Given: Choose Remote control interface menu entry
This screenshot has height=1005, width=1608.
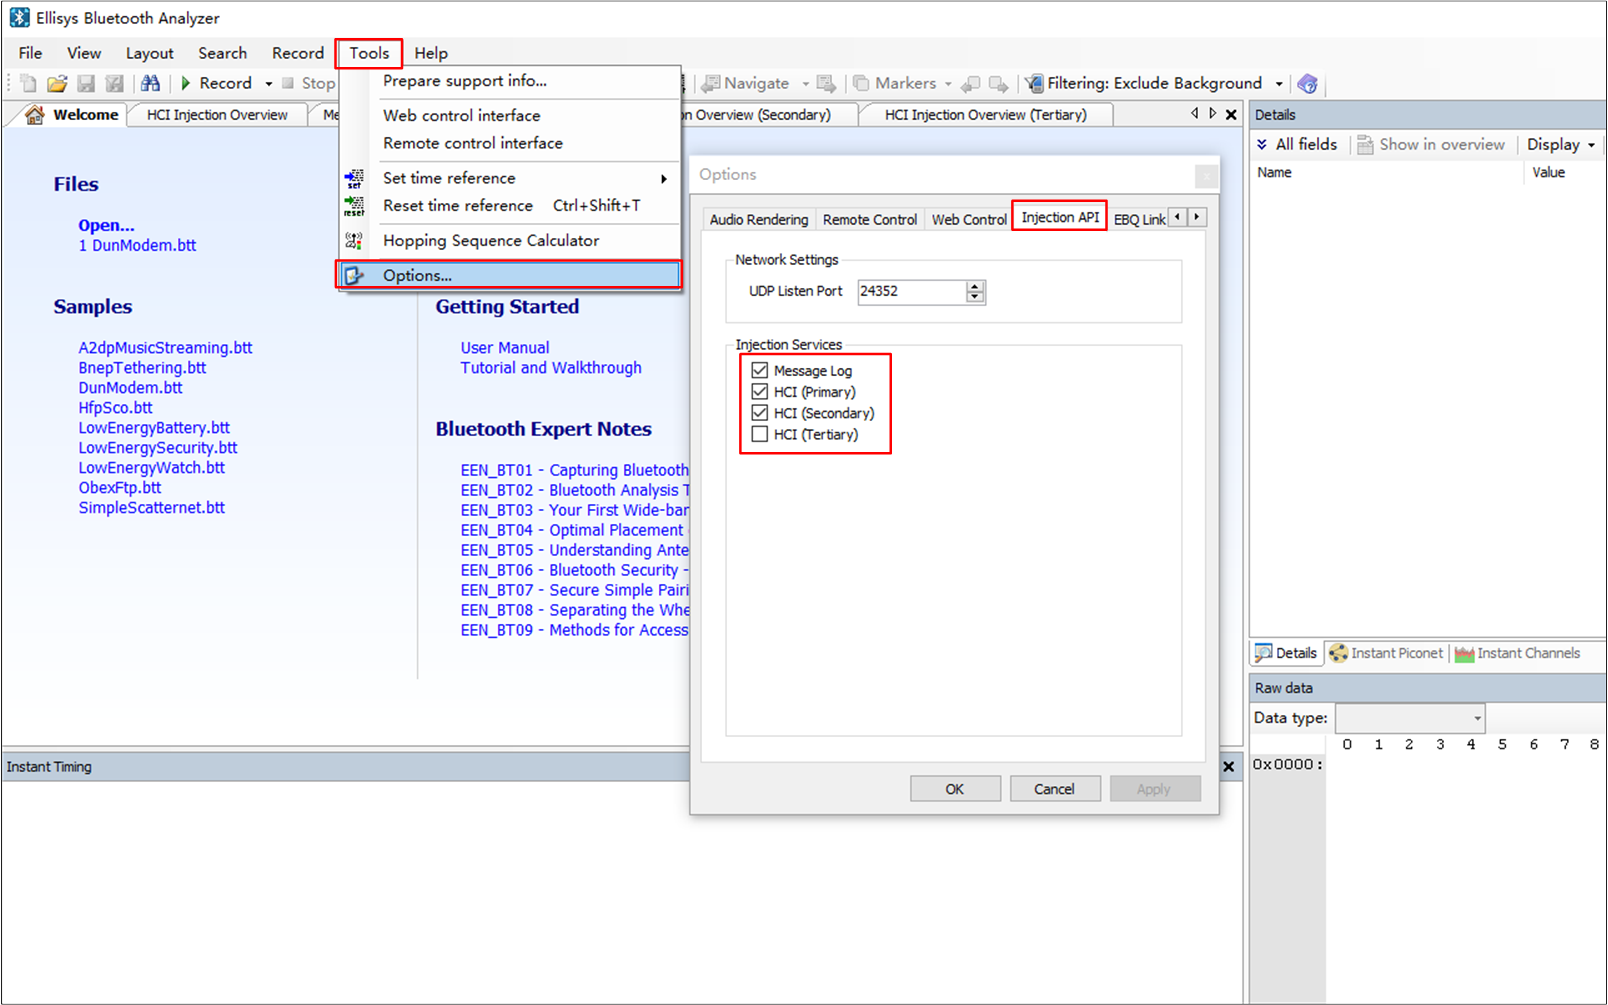Looking at the screenshot, I should coord(473,144).
